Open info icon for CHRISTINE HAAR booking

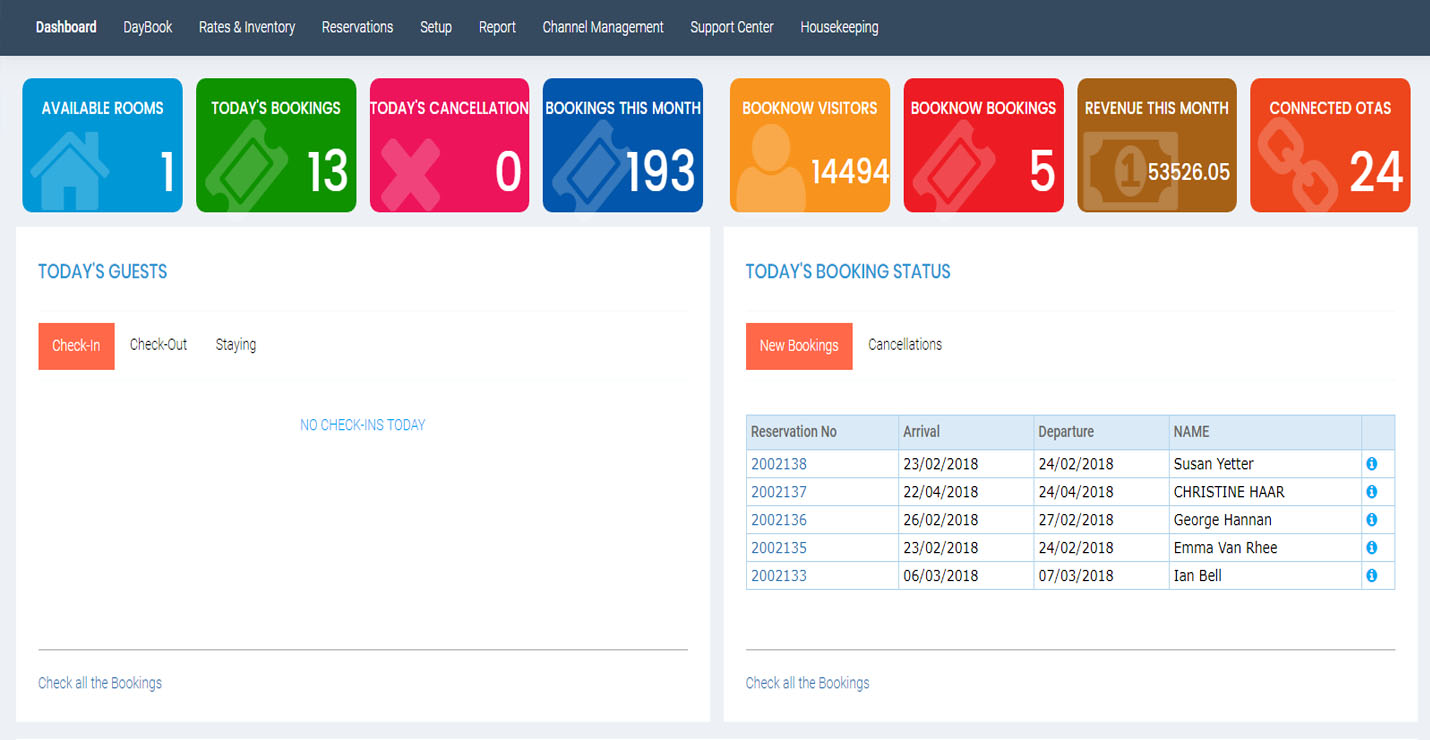[1371, 492]
